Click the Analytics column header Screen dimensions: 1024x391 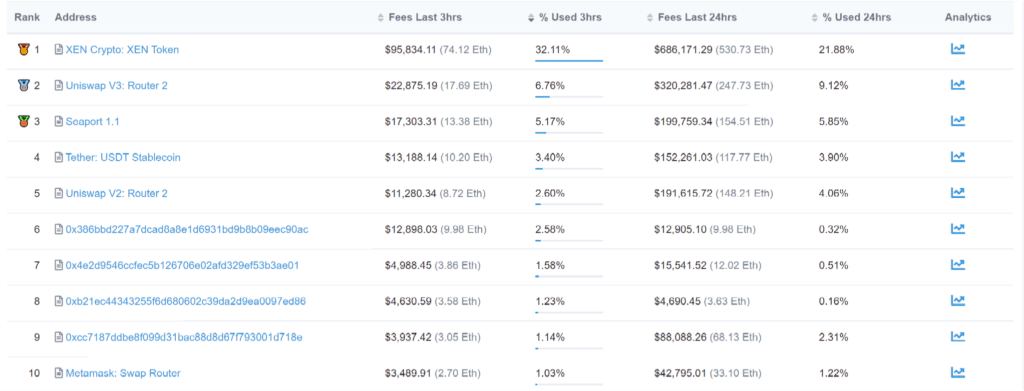click(x=968, y=18)
